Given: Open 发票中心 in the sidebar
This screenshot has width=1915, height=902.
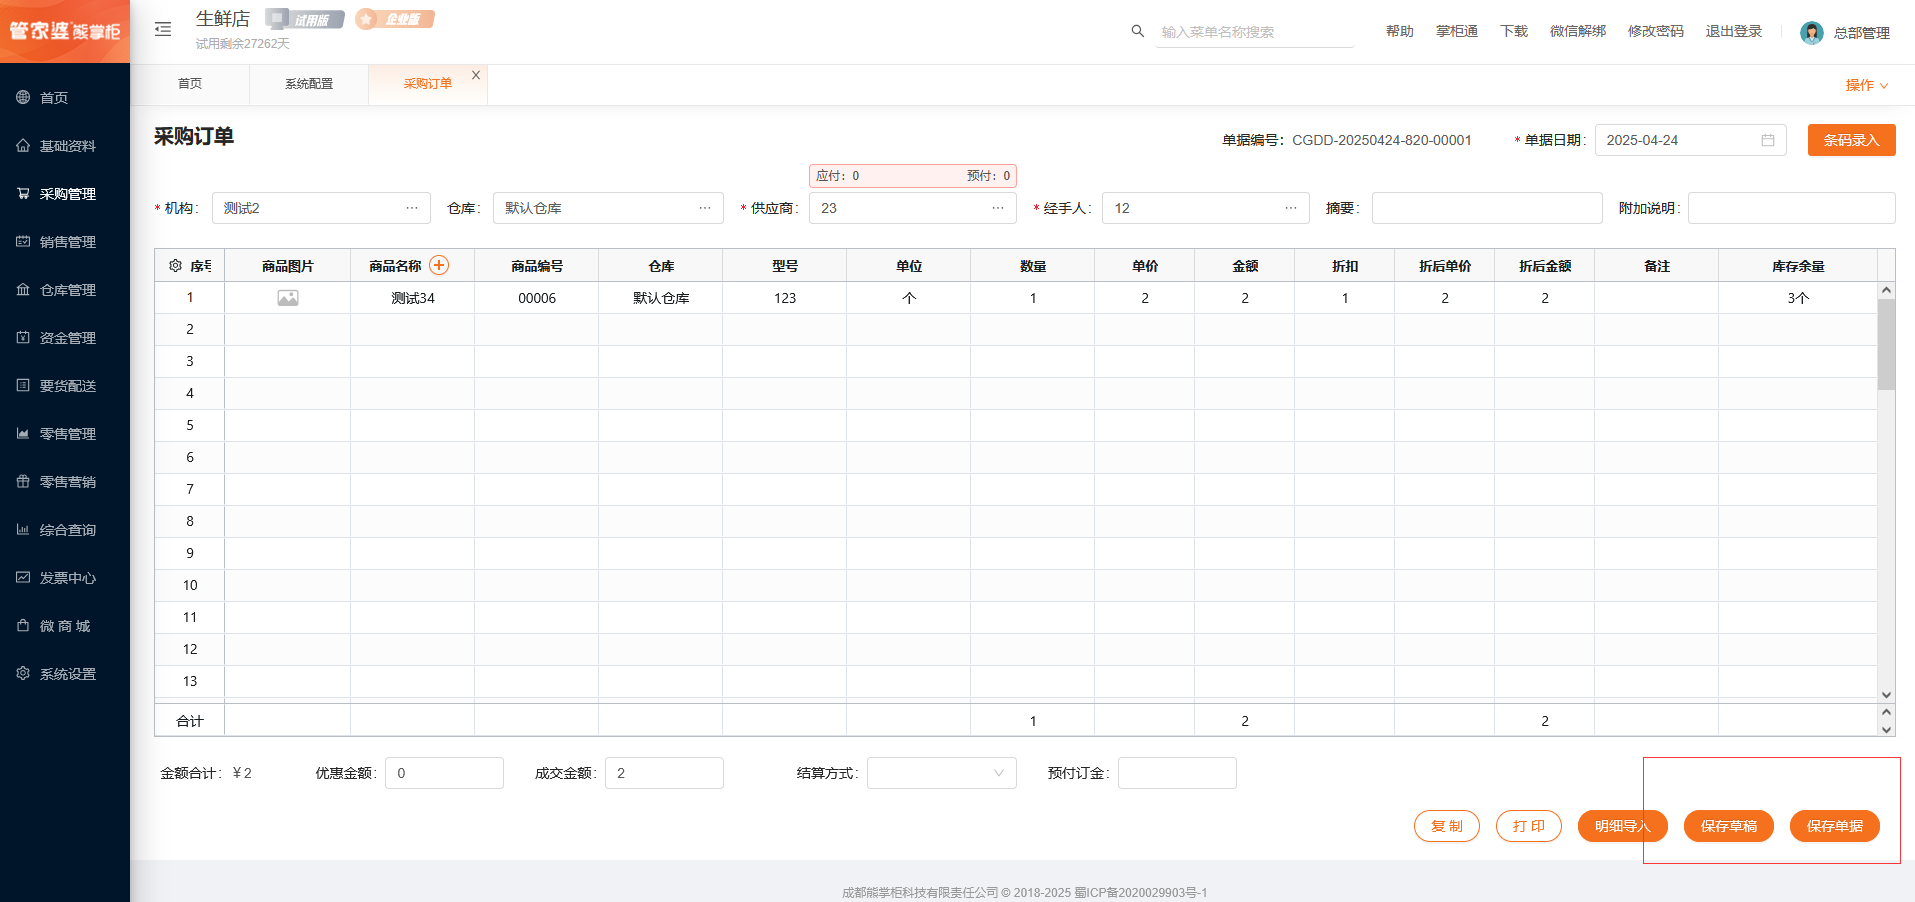Looking at the screenshot, I should coord(65,578).
